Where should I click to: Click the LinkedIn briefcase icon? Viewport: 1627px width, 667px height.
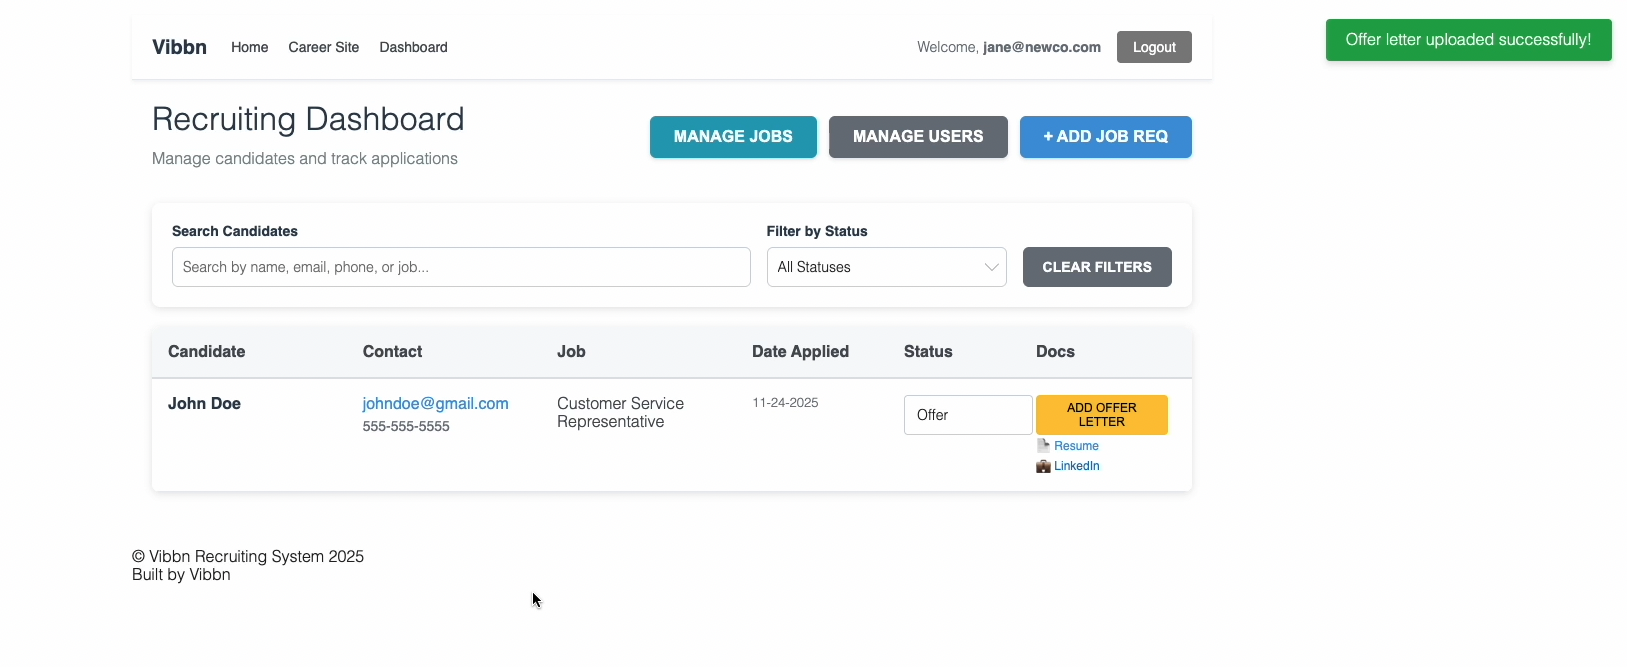point(1043,466)
